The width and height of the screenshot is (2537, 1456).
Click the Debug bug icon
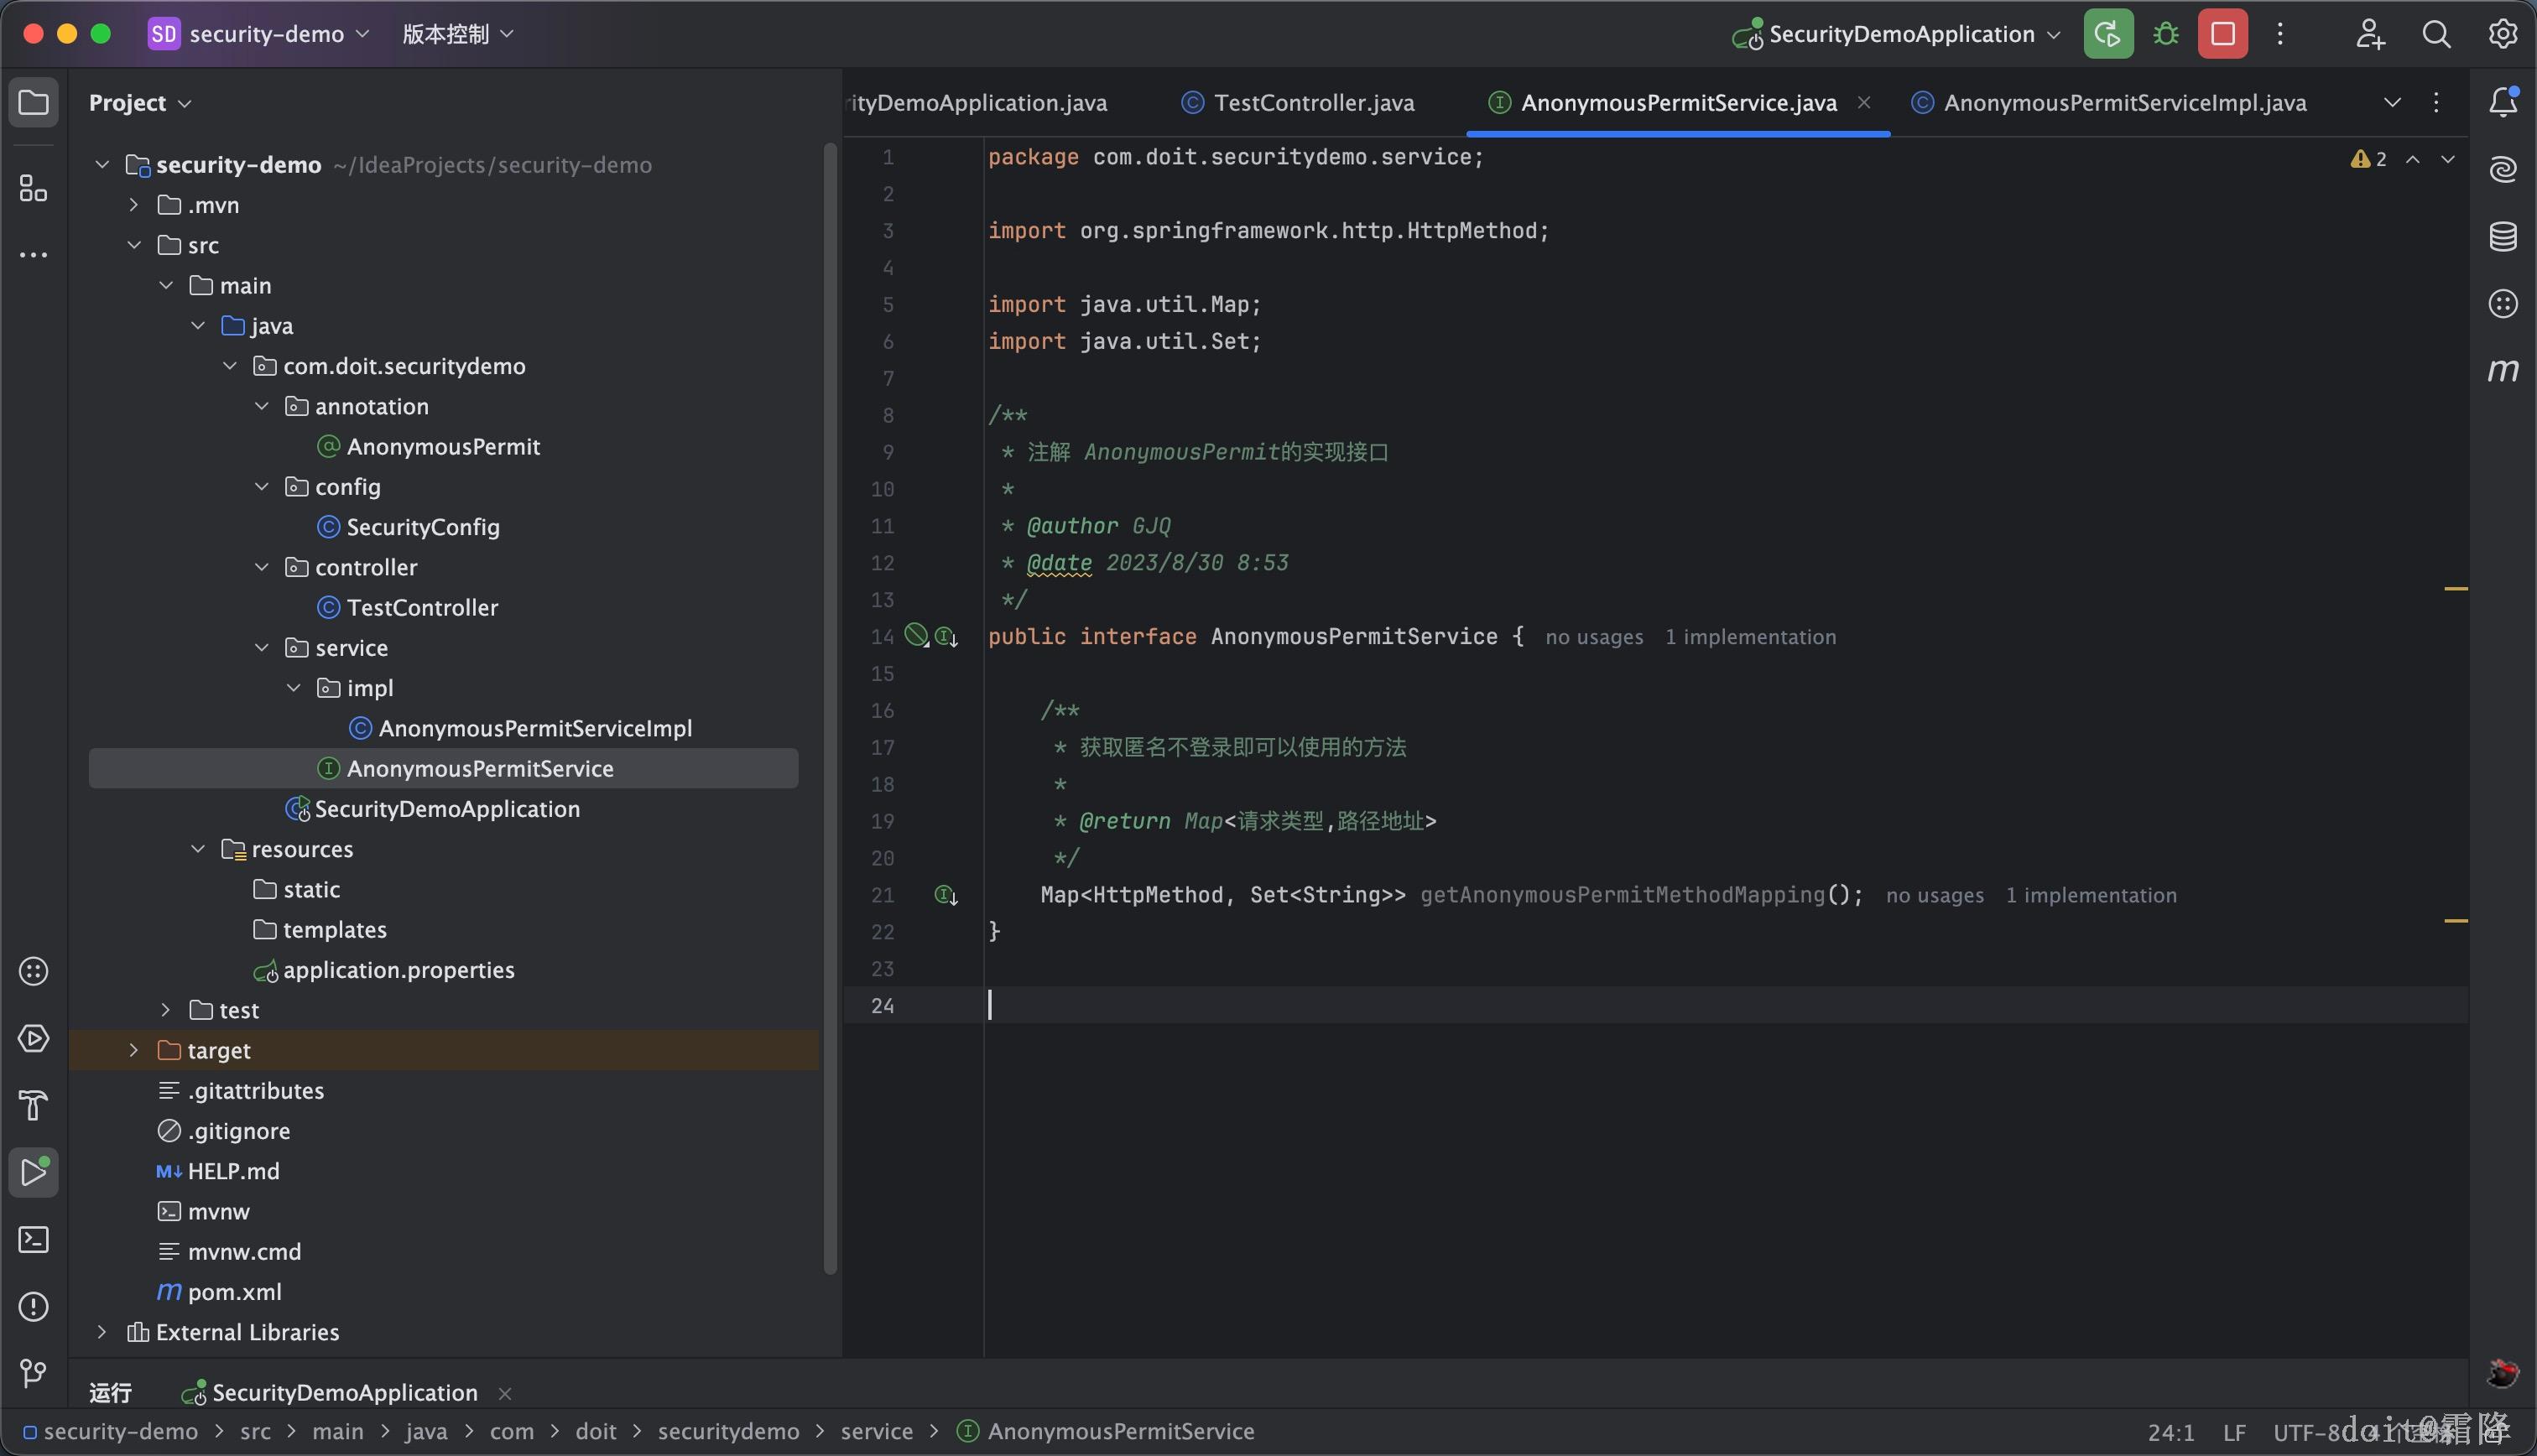click(2166, 34)
